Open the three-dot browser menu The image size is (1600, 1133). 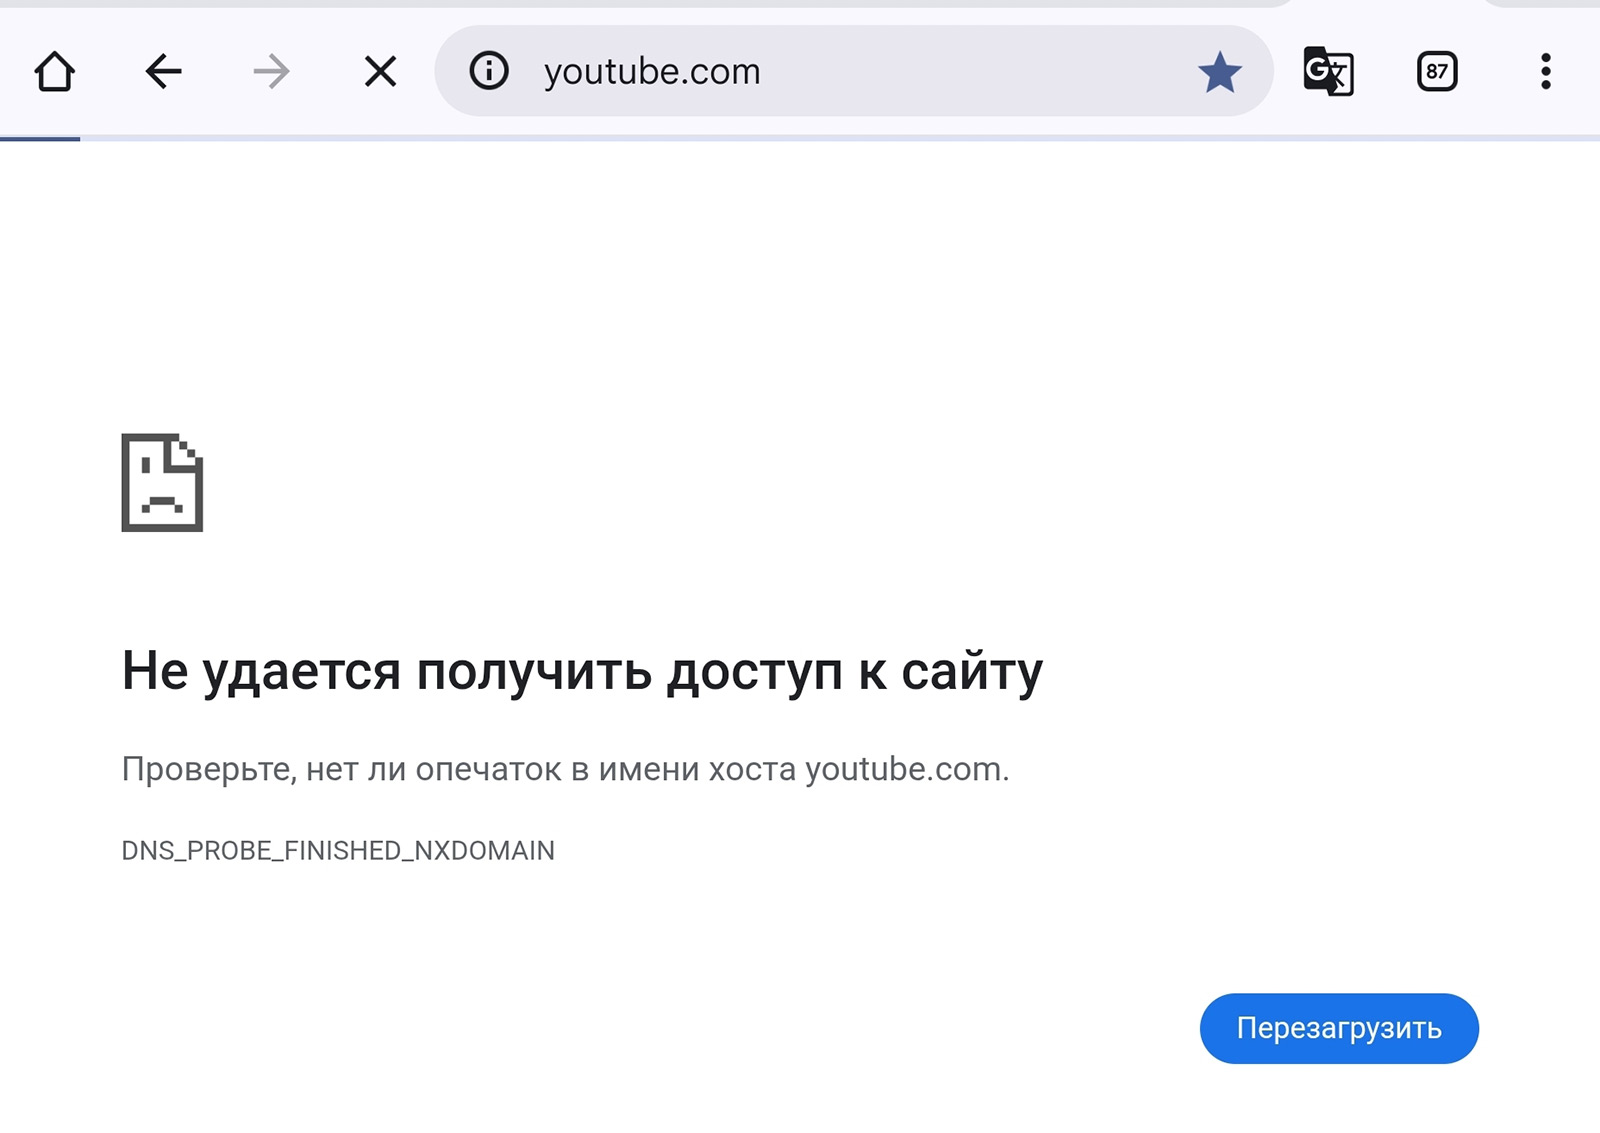[x=1545, y=71]
